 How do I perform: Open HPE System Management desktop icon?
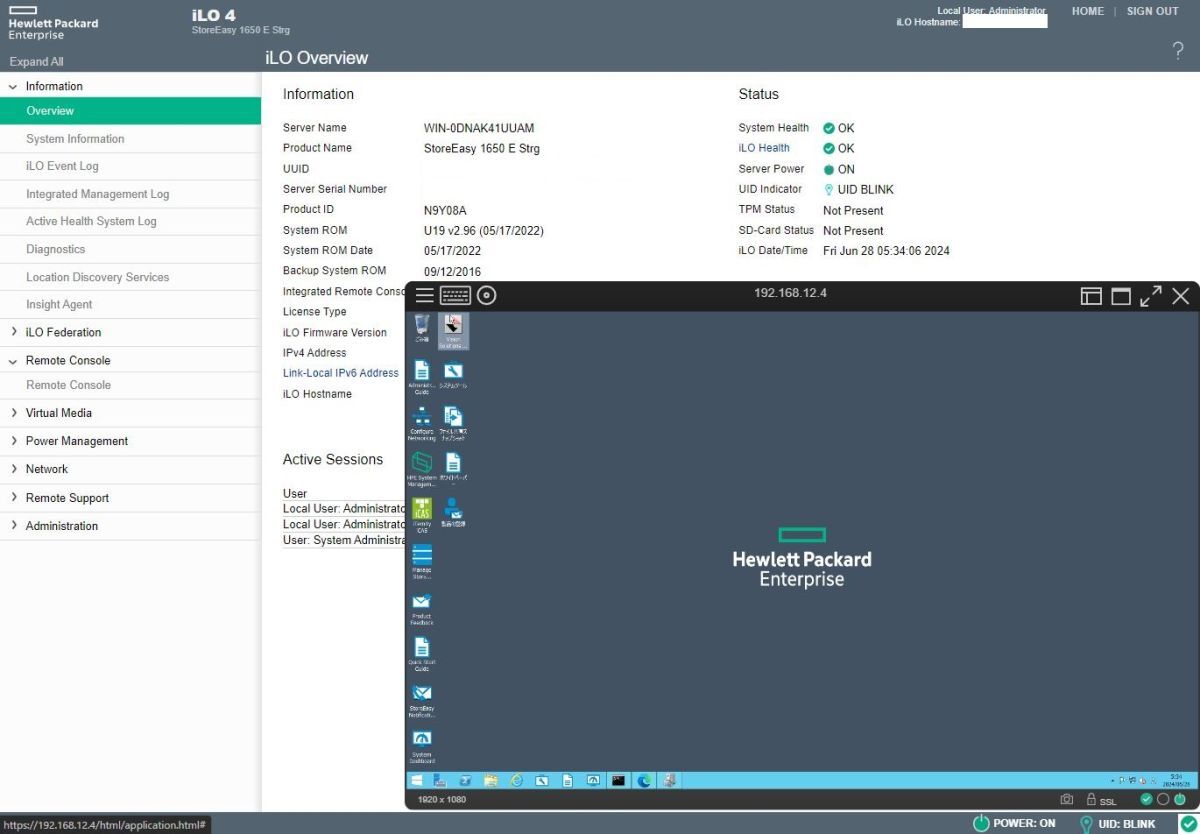[421, 469]
